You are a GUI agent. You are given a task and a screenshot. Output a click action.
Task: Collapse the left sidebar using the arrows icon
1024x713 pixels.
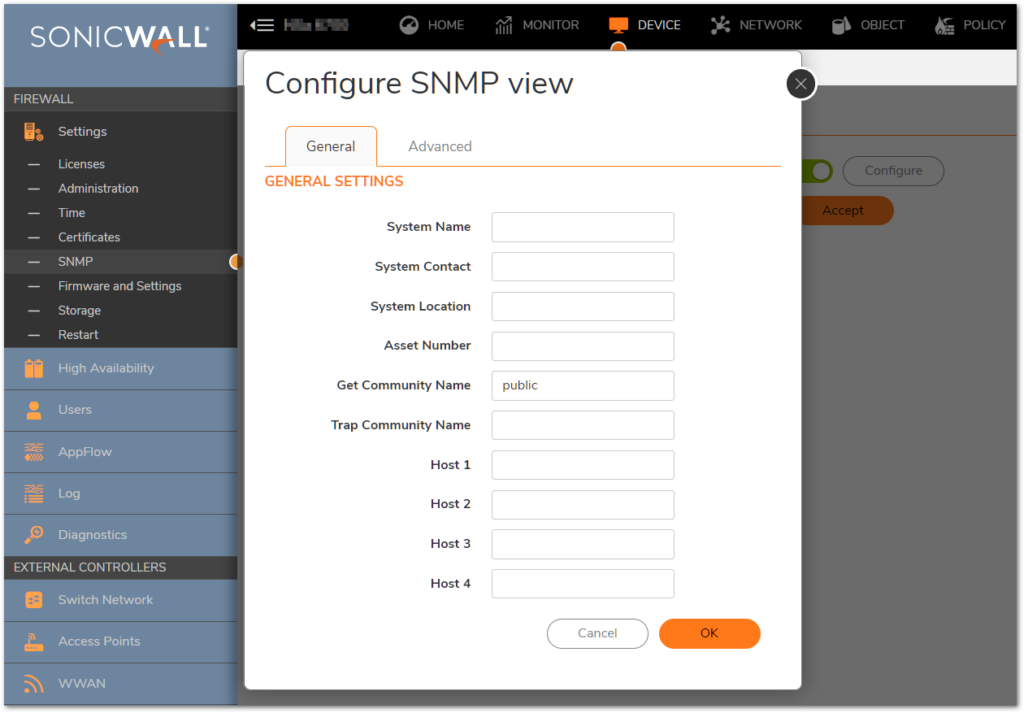261,25
